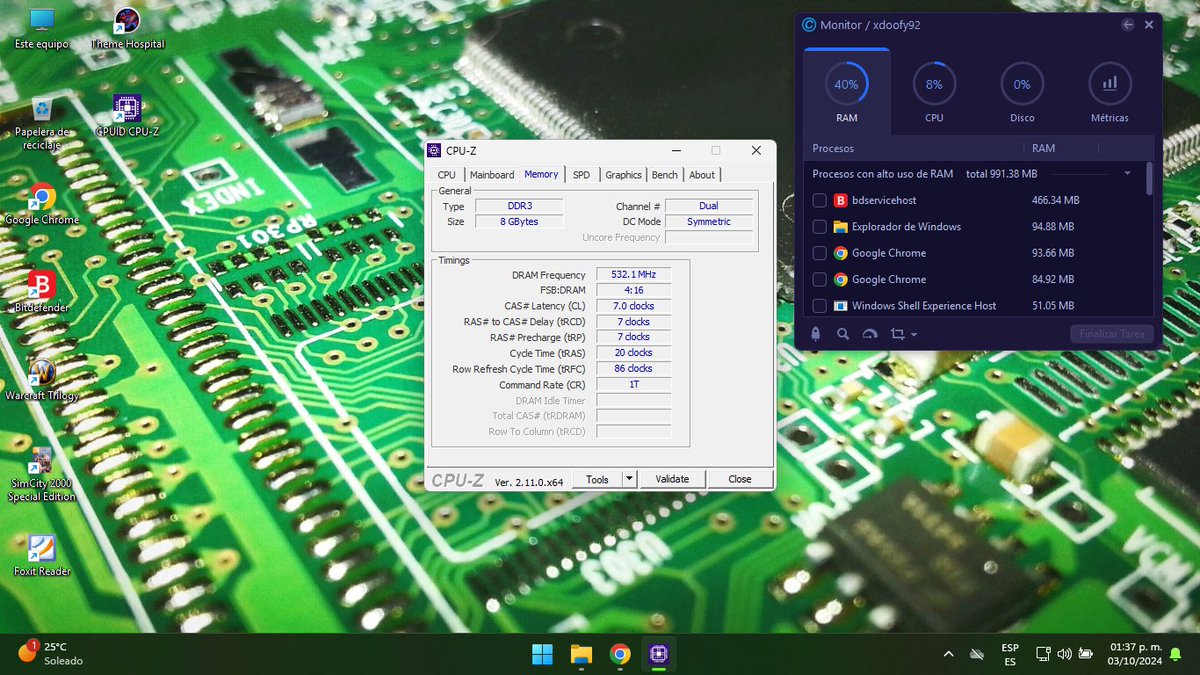Switch to the About tab in CPU-Z
This screenshot has height=675, width=1200.
tap(702, 175)
